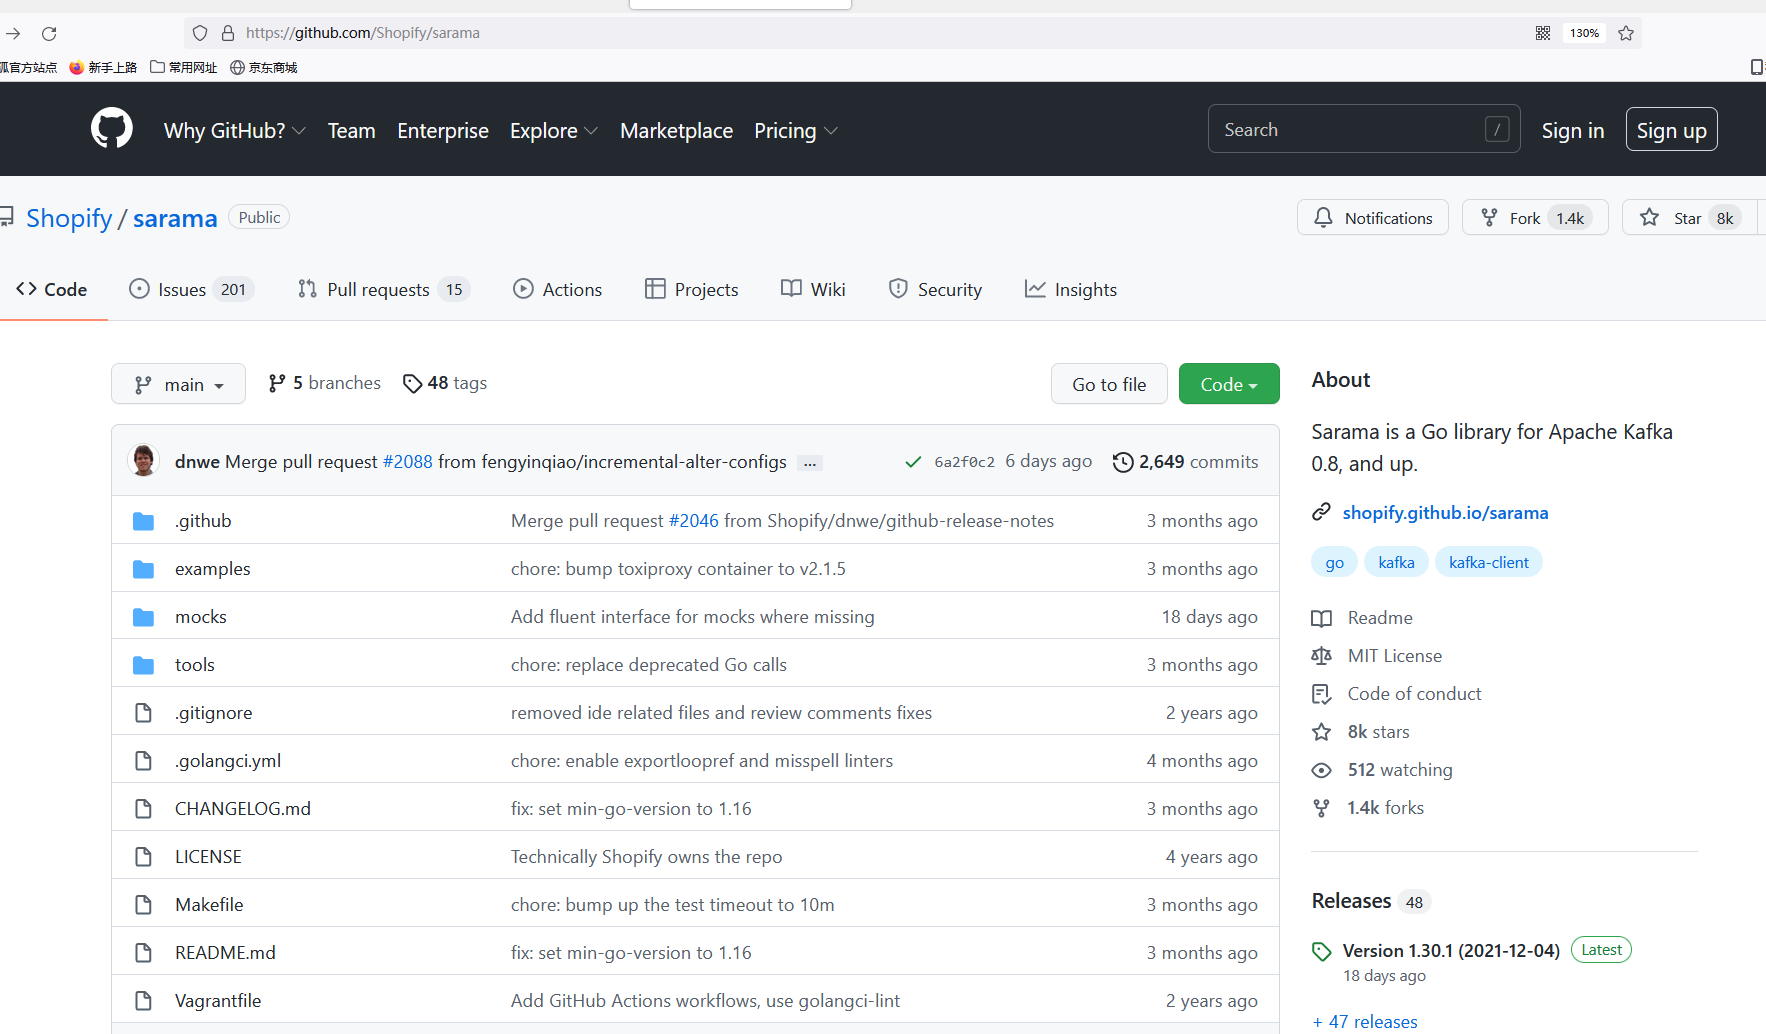The width and height of the screenshot is (1766, 1034).
Task: Click the Sign in link
Action: tap(1573, 131)
